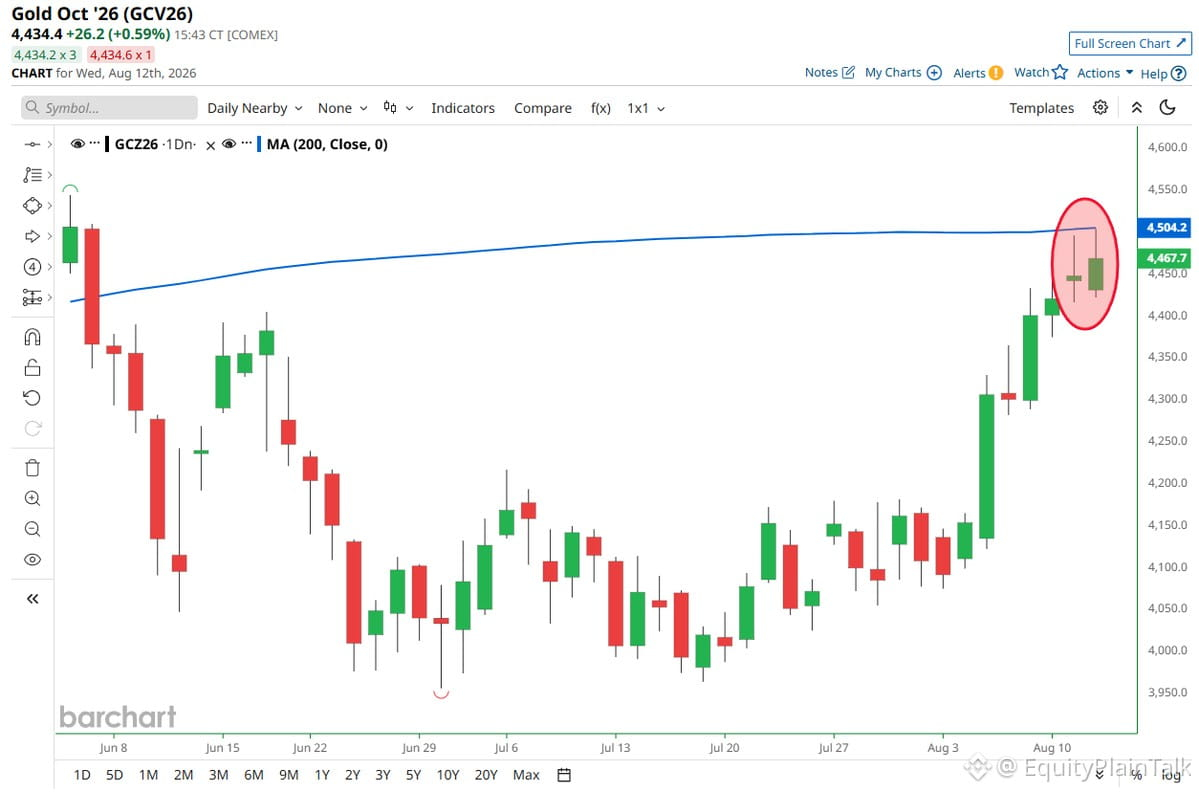The image size is (1199, 792).
Task: Open the chart settings gear
Action: (x=1100, y=108)
